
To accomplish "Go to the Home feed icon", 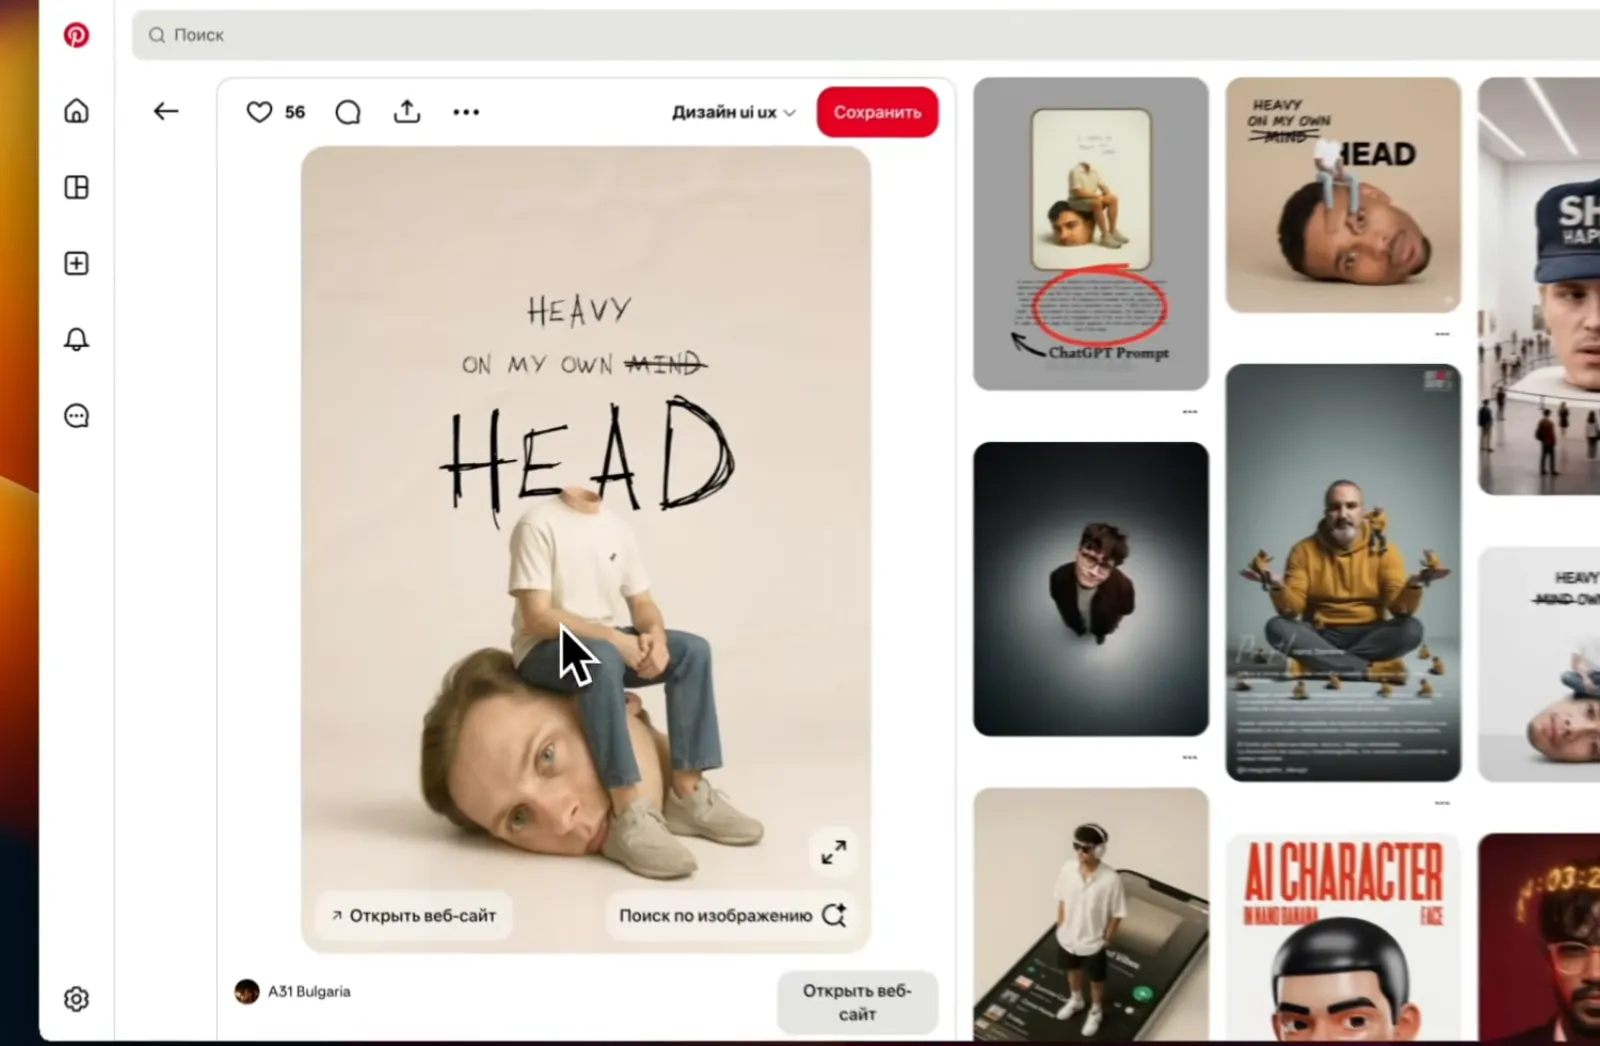I will [x=76, y=111].
